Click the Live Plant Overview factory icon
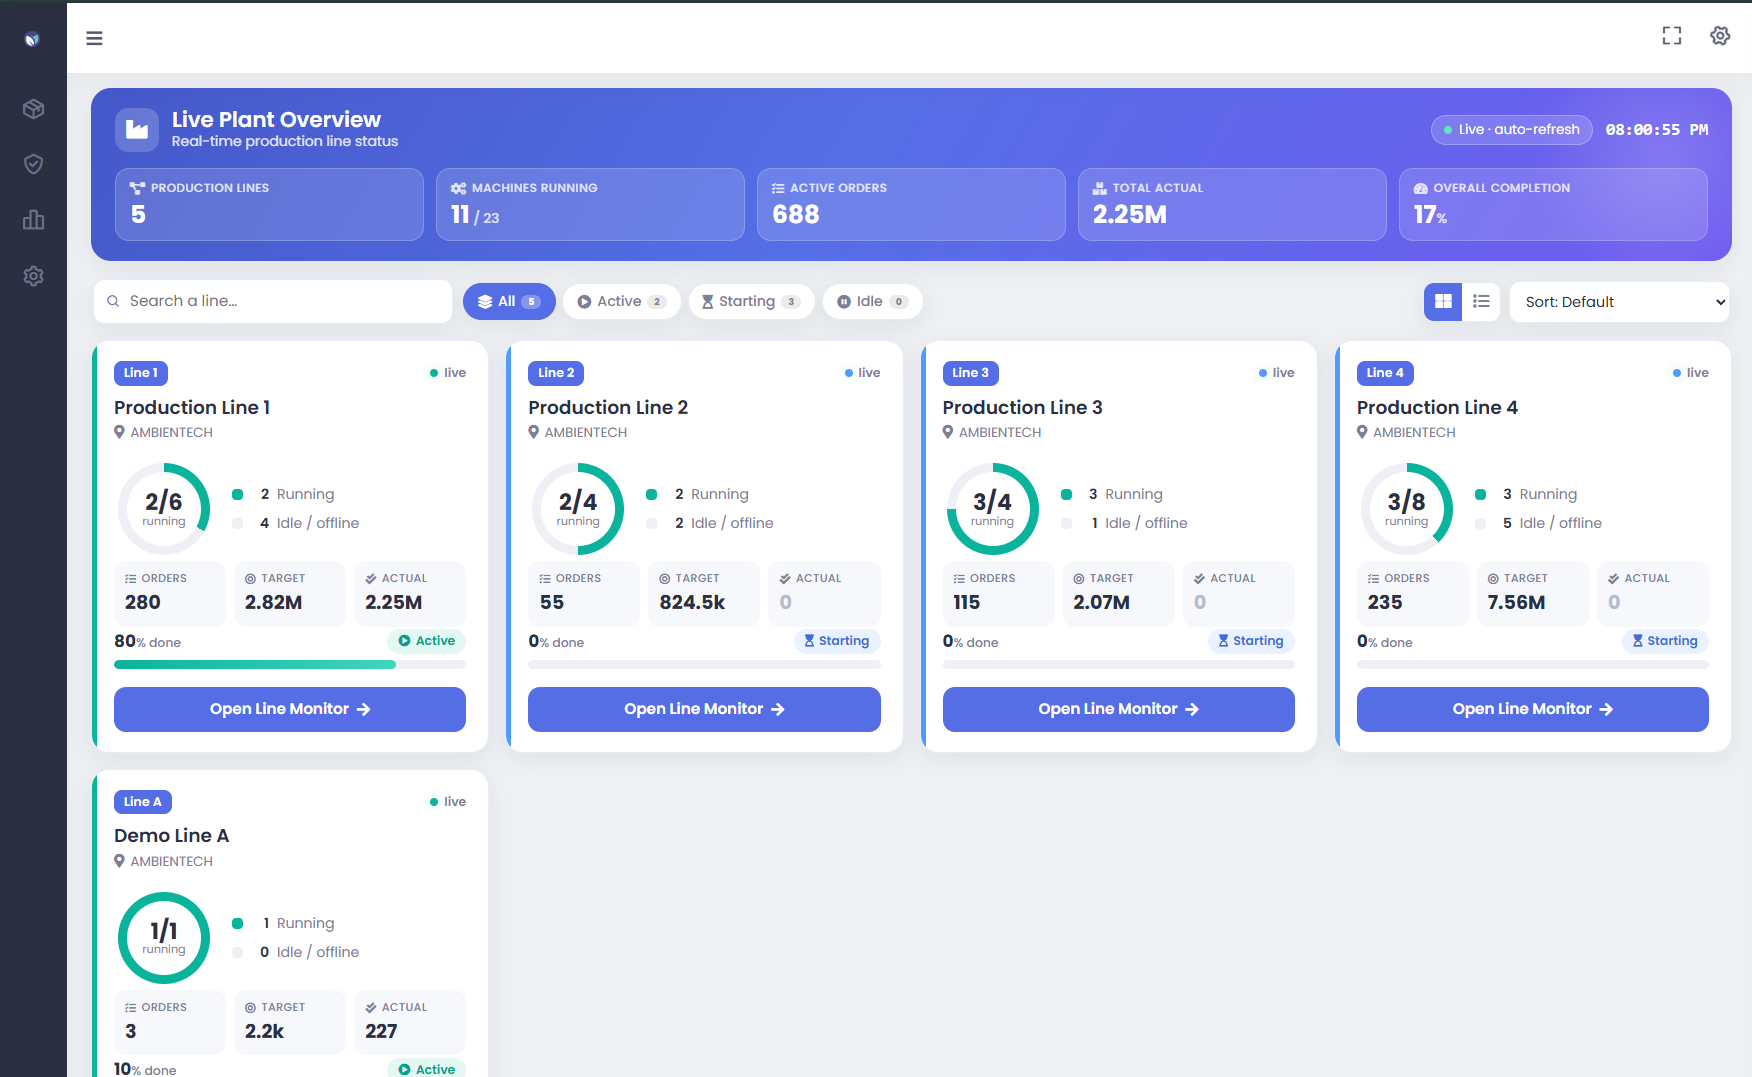 pyautogui.click(x=137, y=130)
